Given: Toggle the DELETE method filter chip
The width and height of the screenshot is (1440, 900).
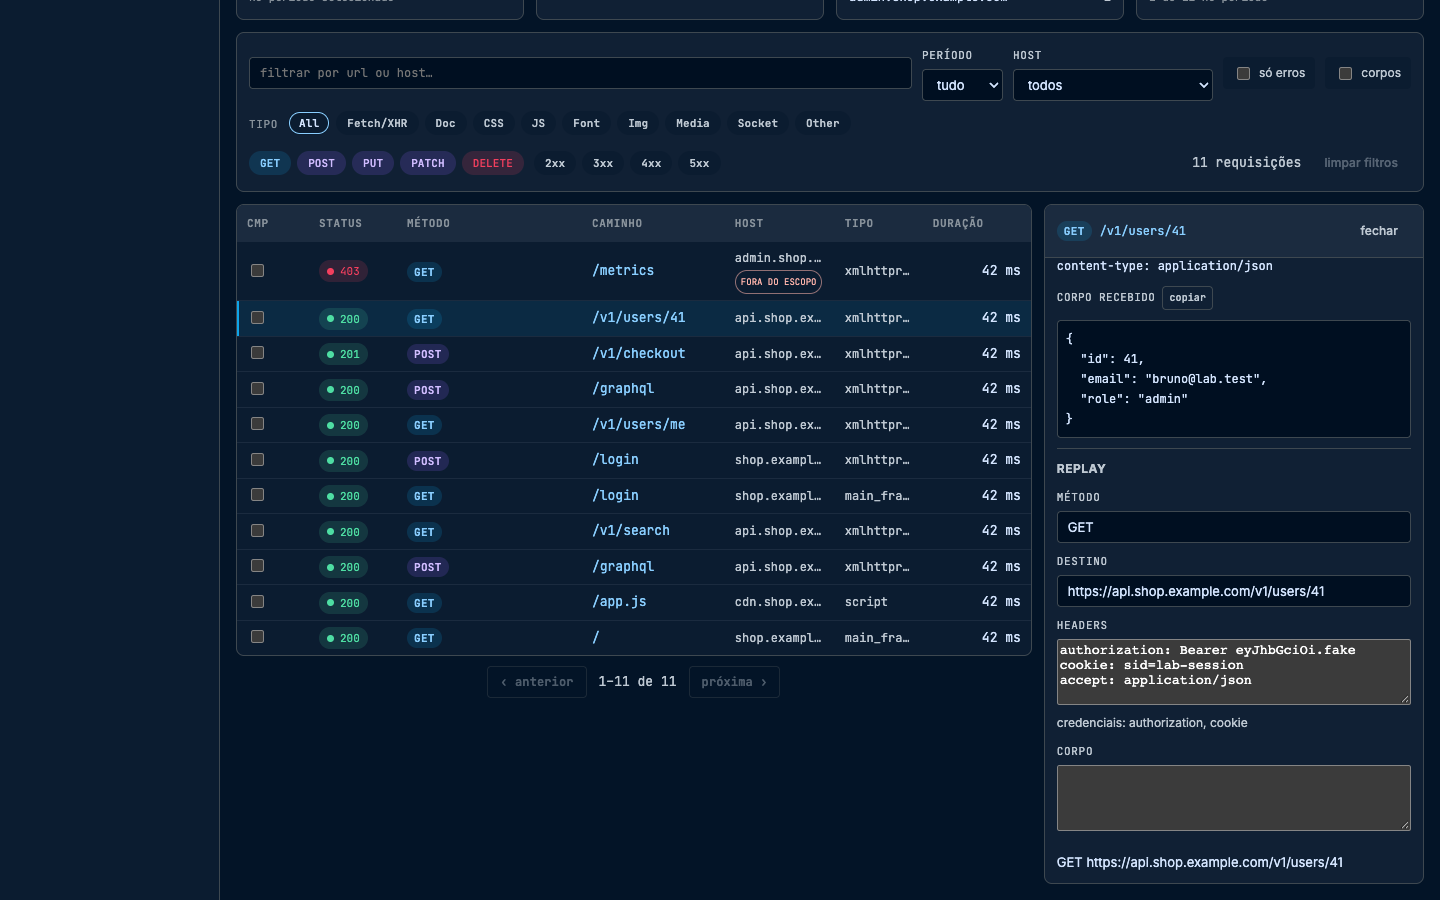Looking at the screenshot, I should click(492, 163).
